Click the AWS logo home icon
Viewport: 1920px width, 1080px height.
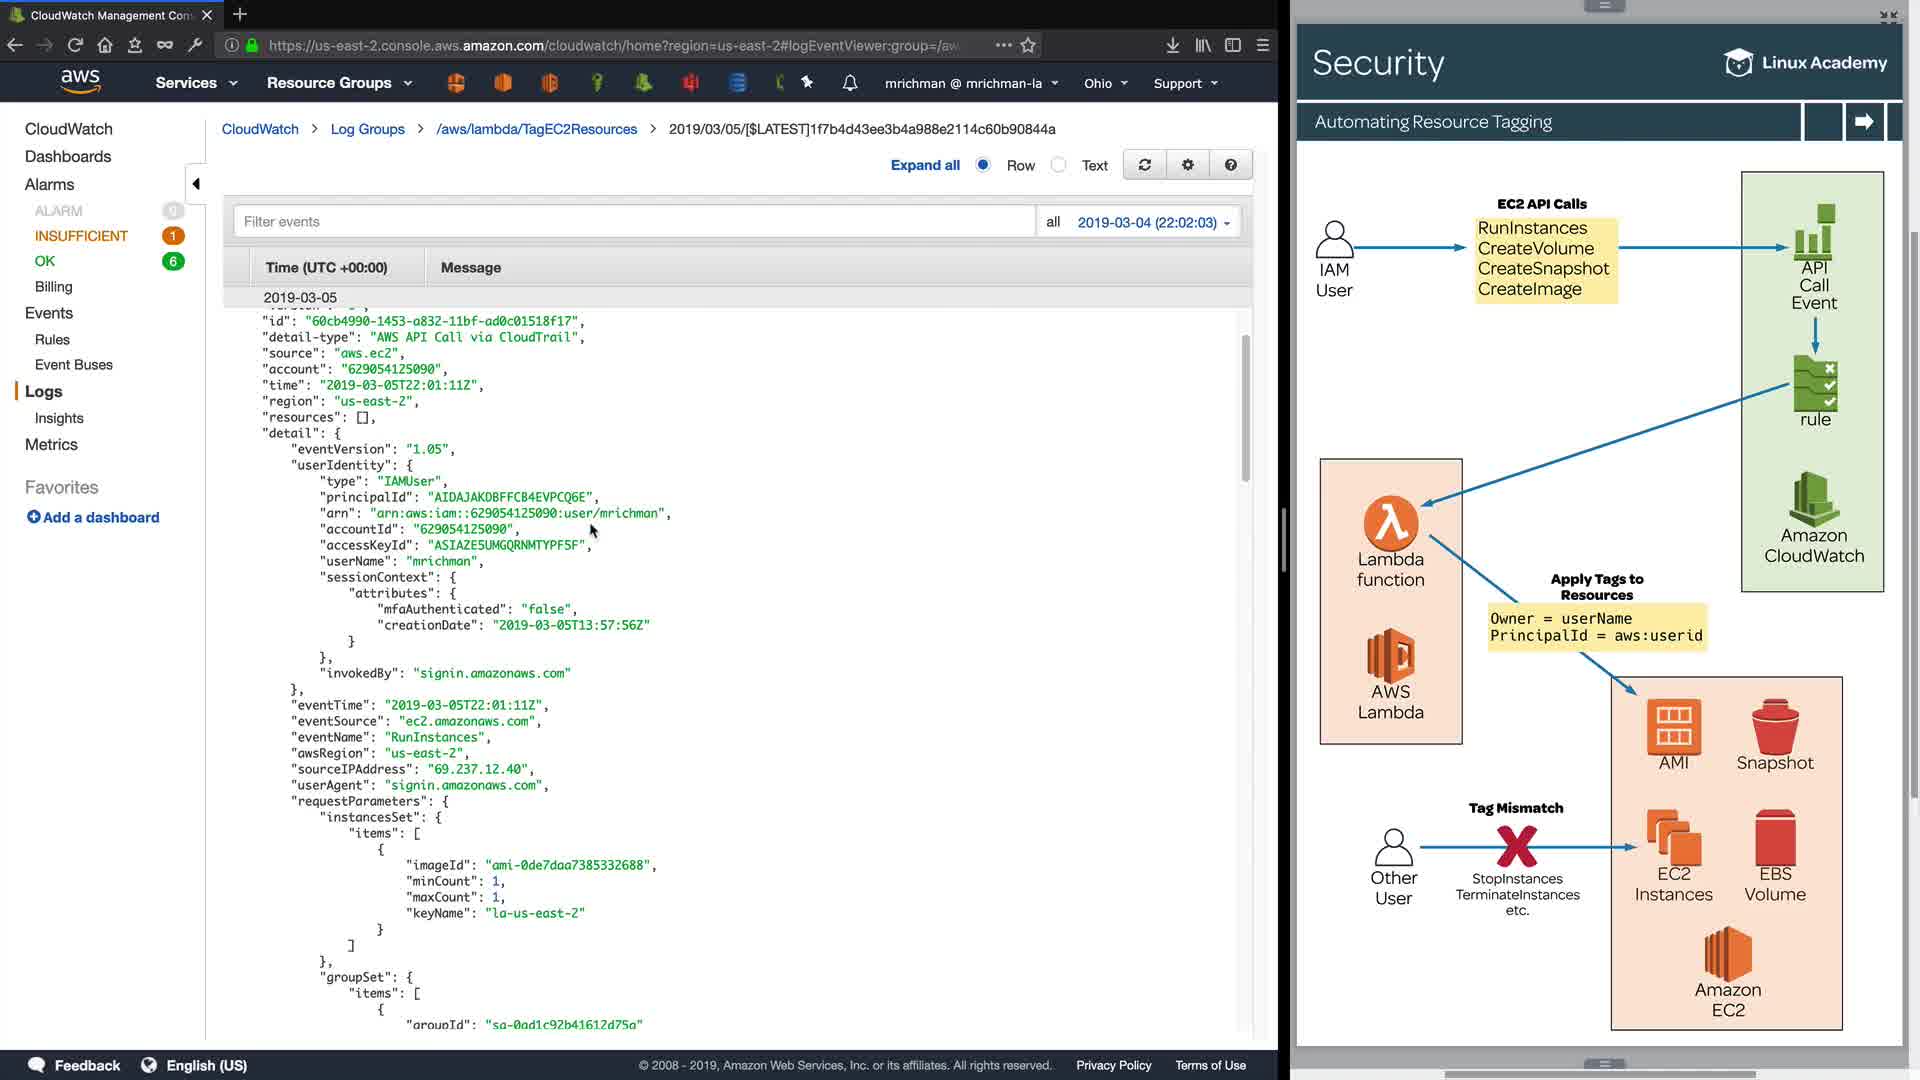coord(80,81)
